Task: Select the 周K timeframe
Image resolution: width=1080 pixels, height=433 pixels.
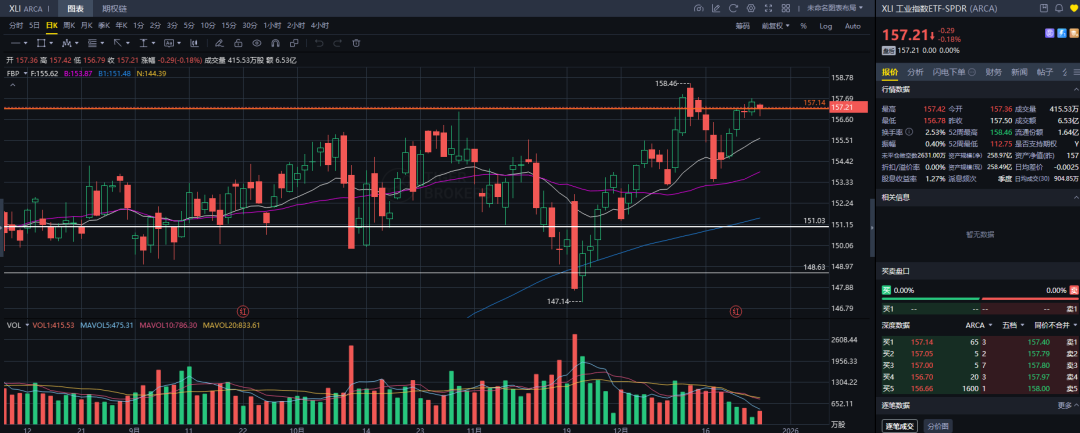Action: click(x=69, y=25)
